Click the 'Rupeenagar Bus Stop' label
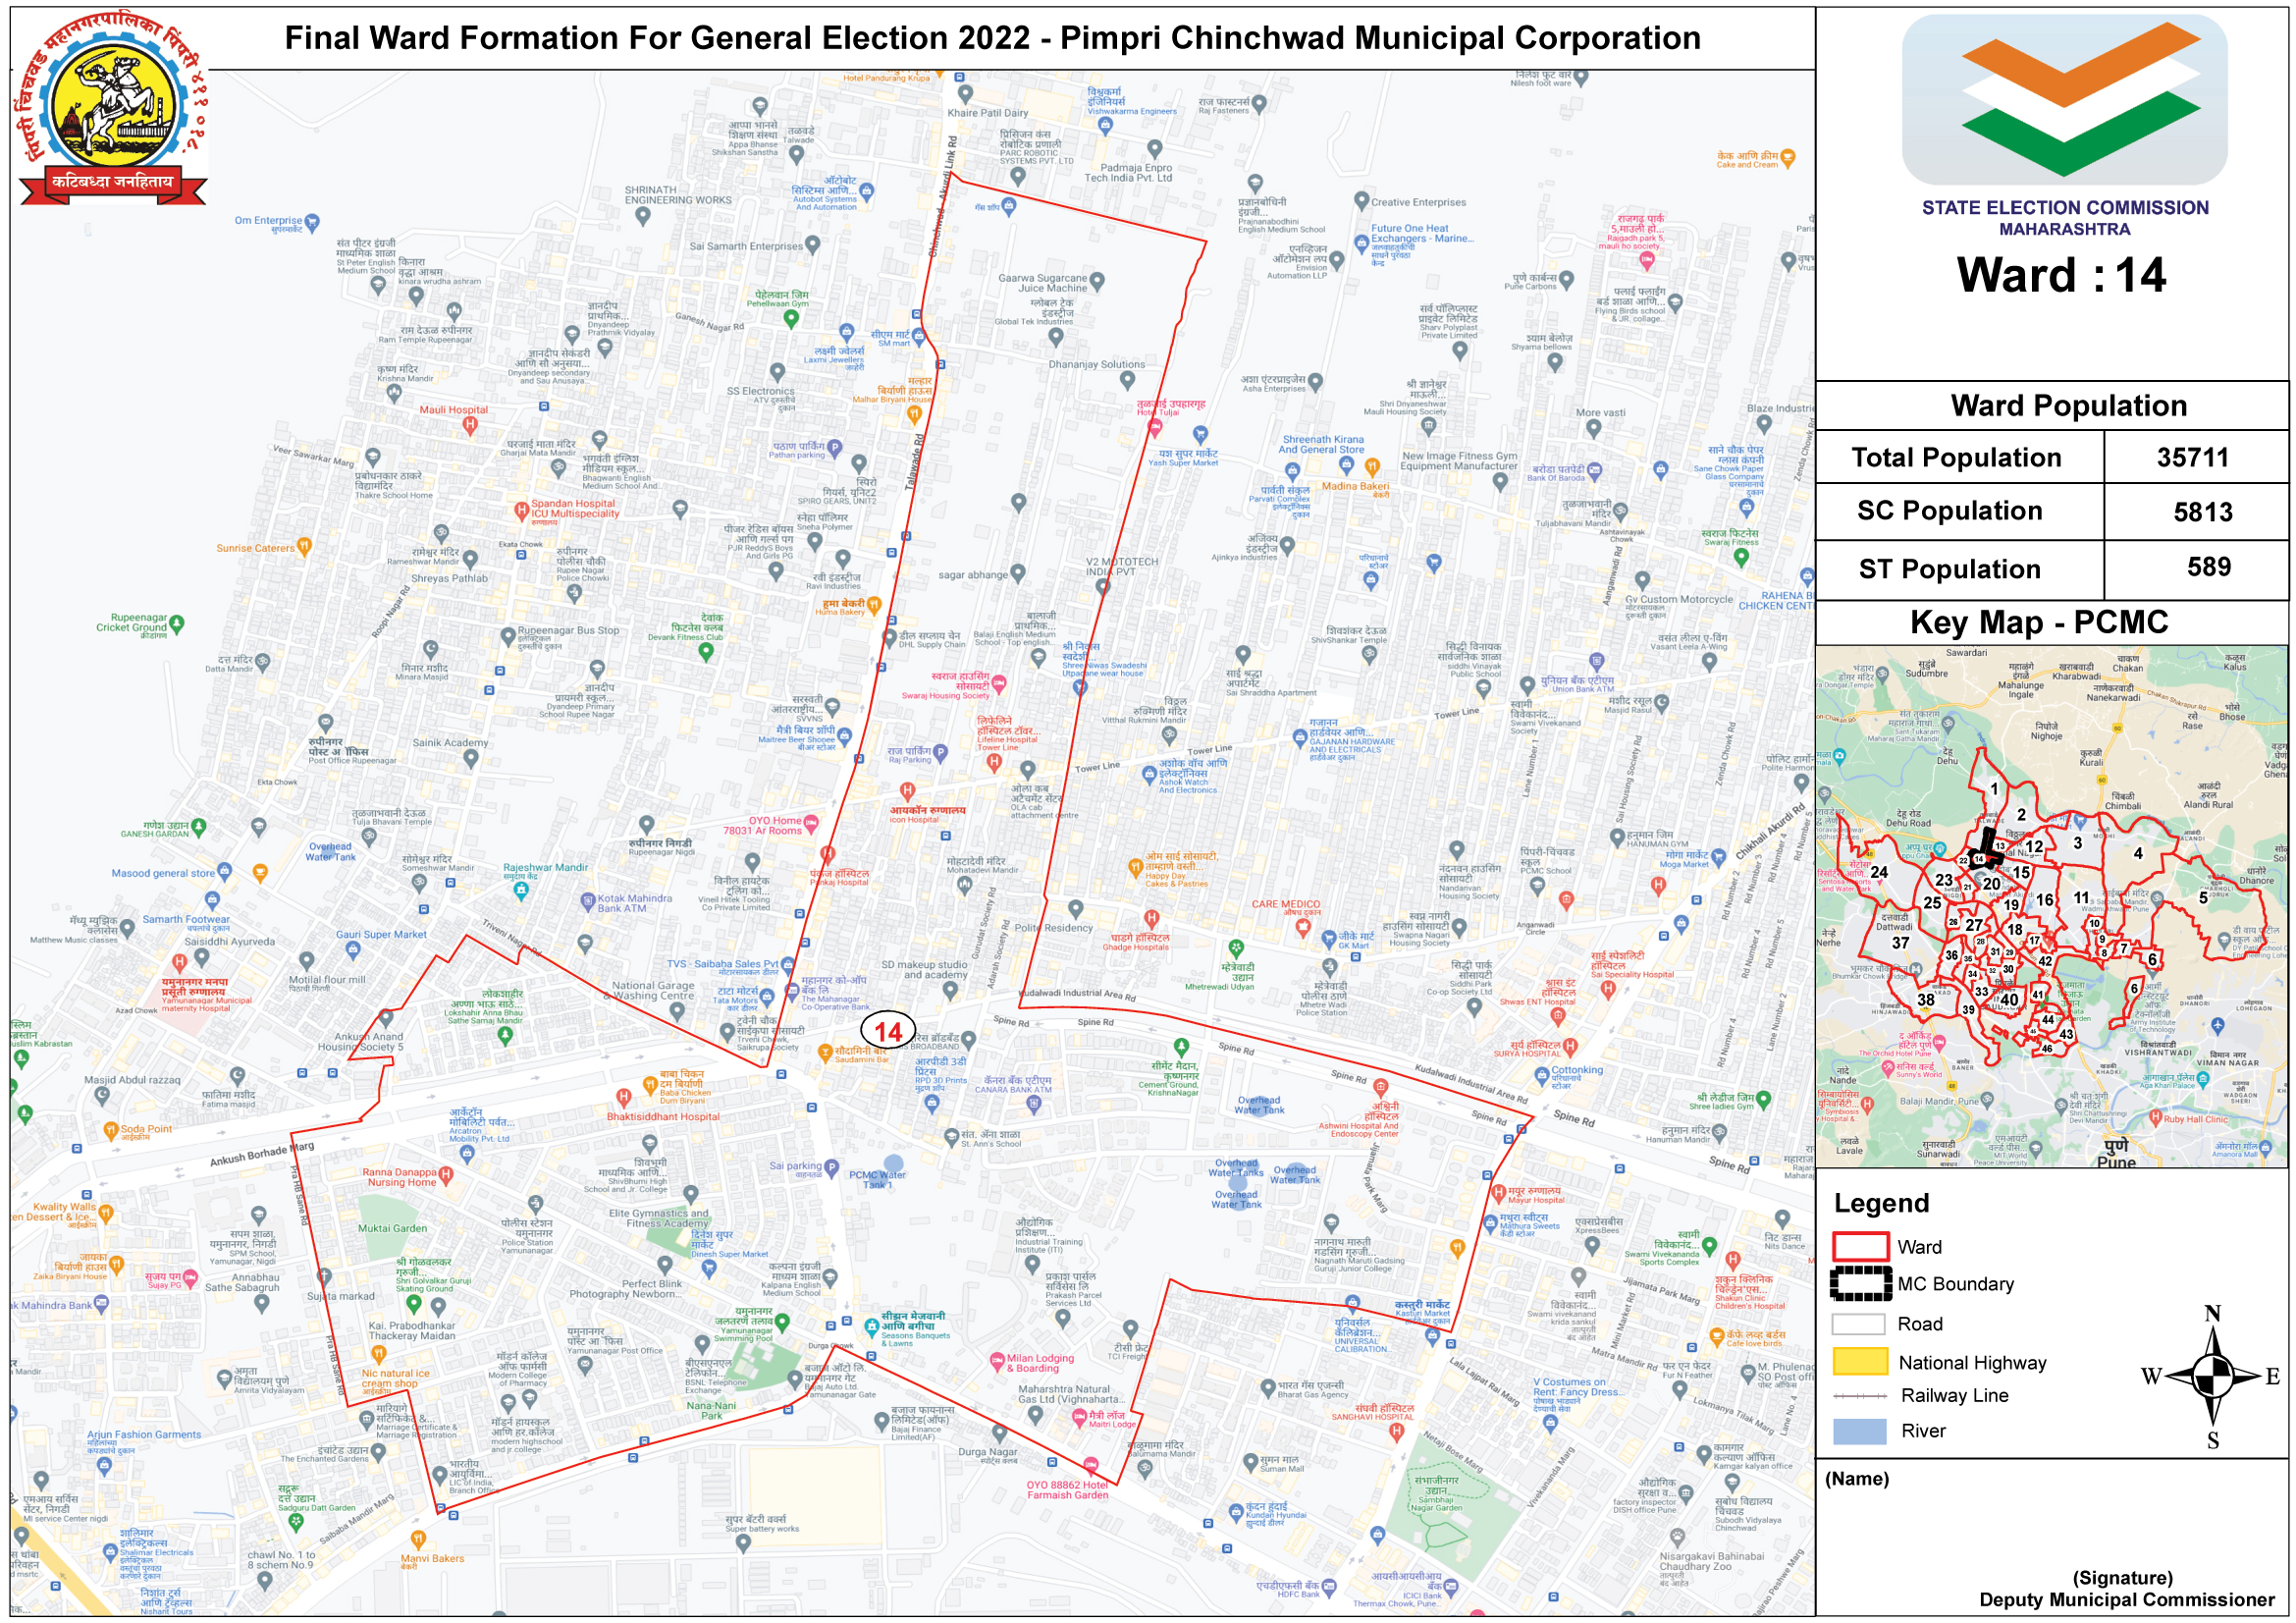2296x1623 pixels. (568, 631)
